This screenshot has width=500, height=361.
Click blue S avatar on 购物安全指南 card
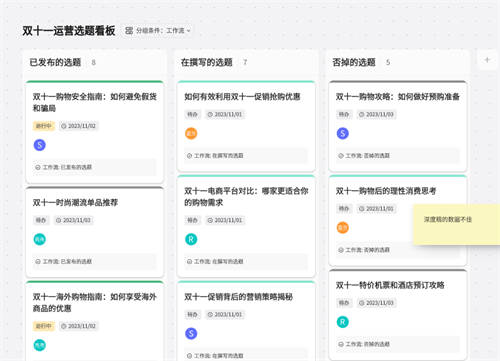(40, 145)
